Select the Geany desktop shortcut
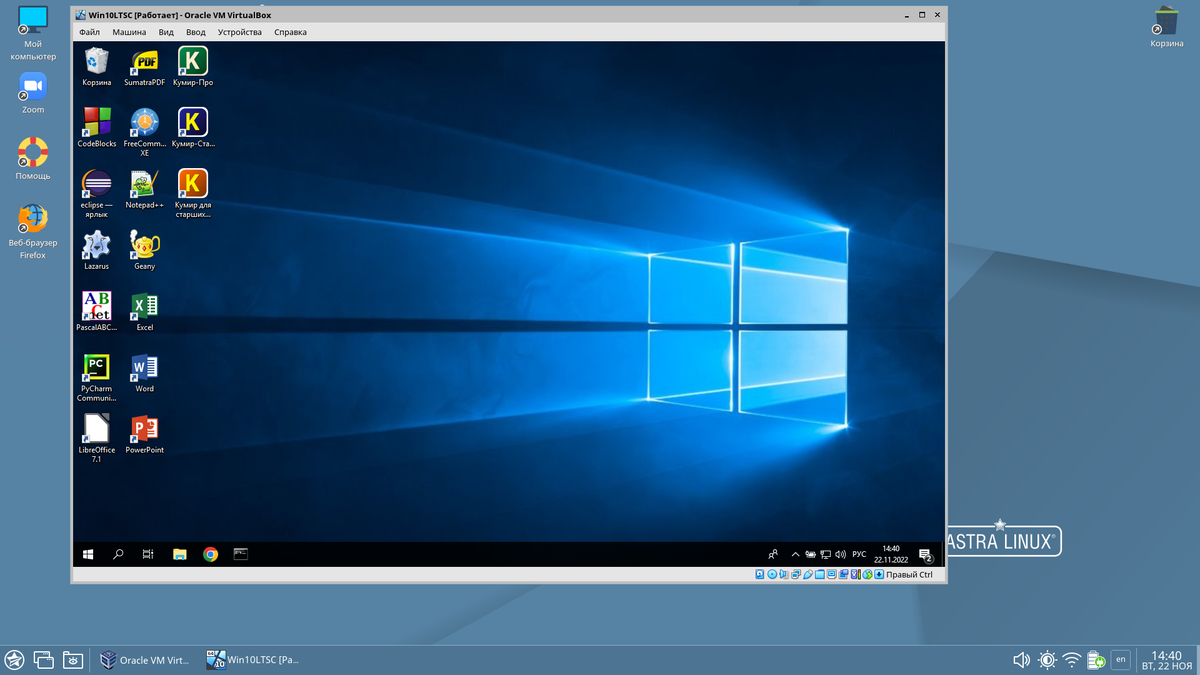The height and width of the screenshot is (675, 1200). (x=145, y=250)
